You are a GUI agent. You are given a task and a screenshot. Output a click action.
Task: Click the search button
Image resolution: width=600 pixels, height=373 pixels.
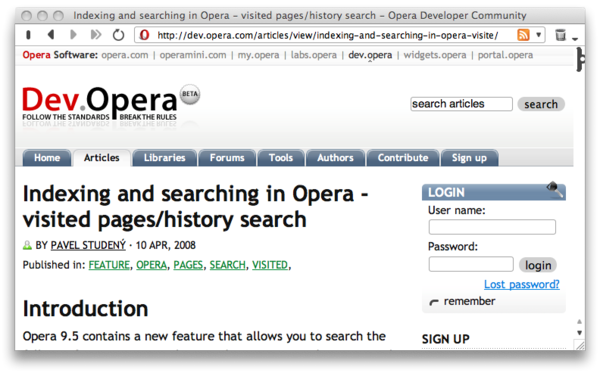(x=541, y=104)
